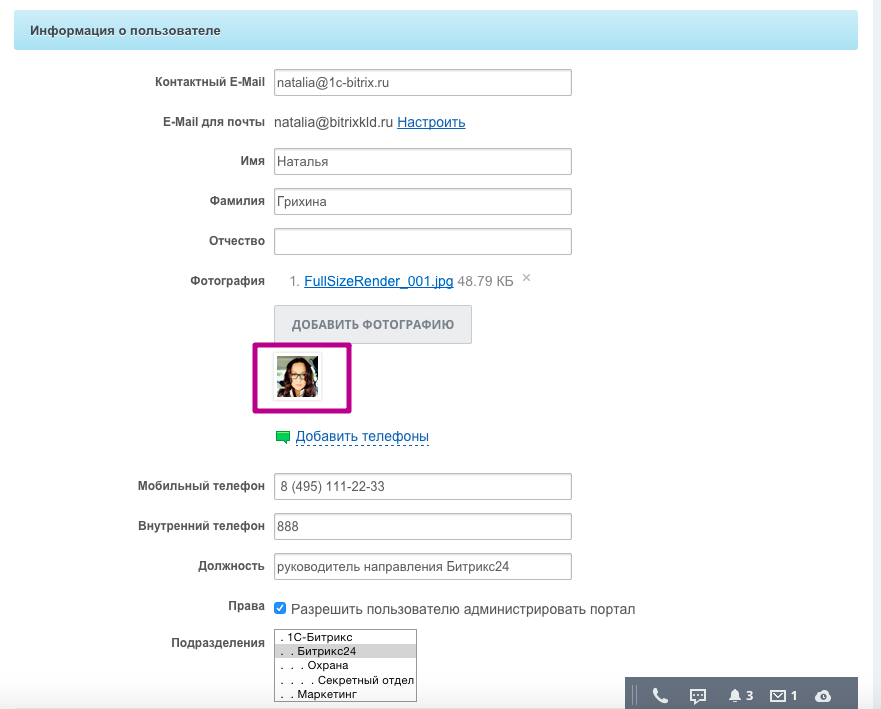Click the natalia@bitrixkld.ru mail address text

[333, 122]
